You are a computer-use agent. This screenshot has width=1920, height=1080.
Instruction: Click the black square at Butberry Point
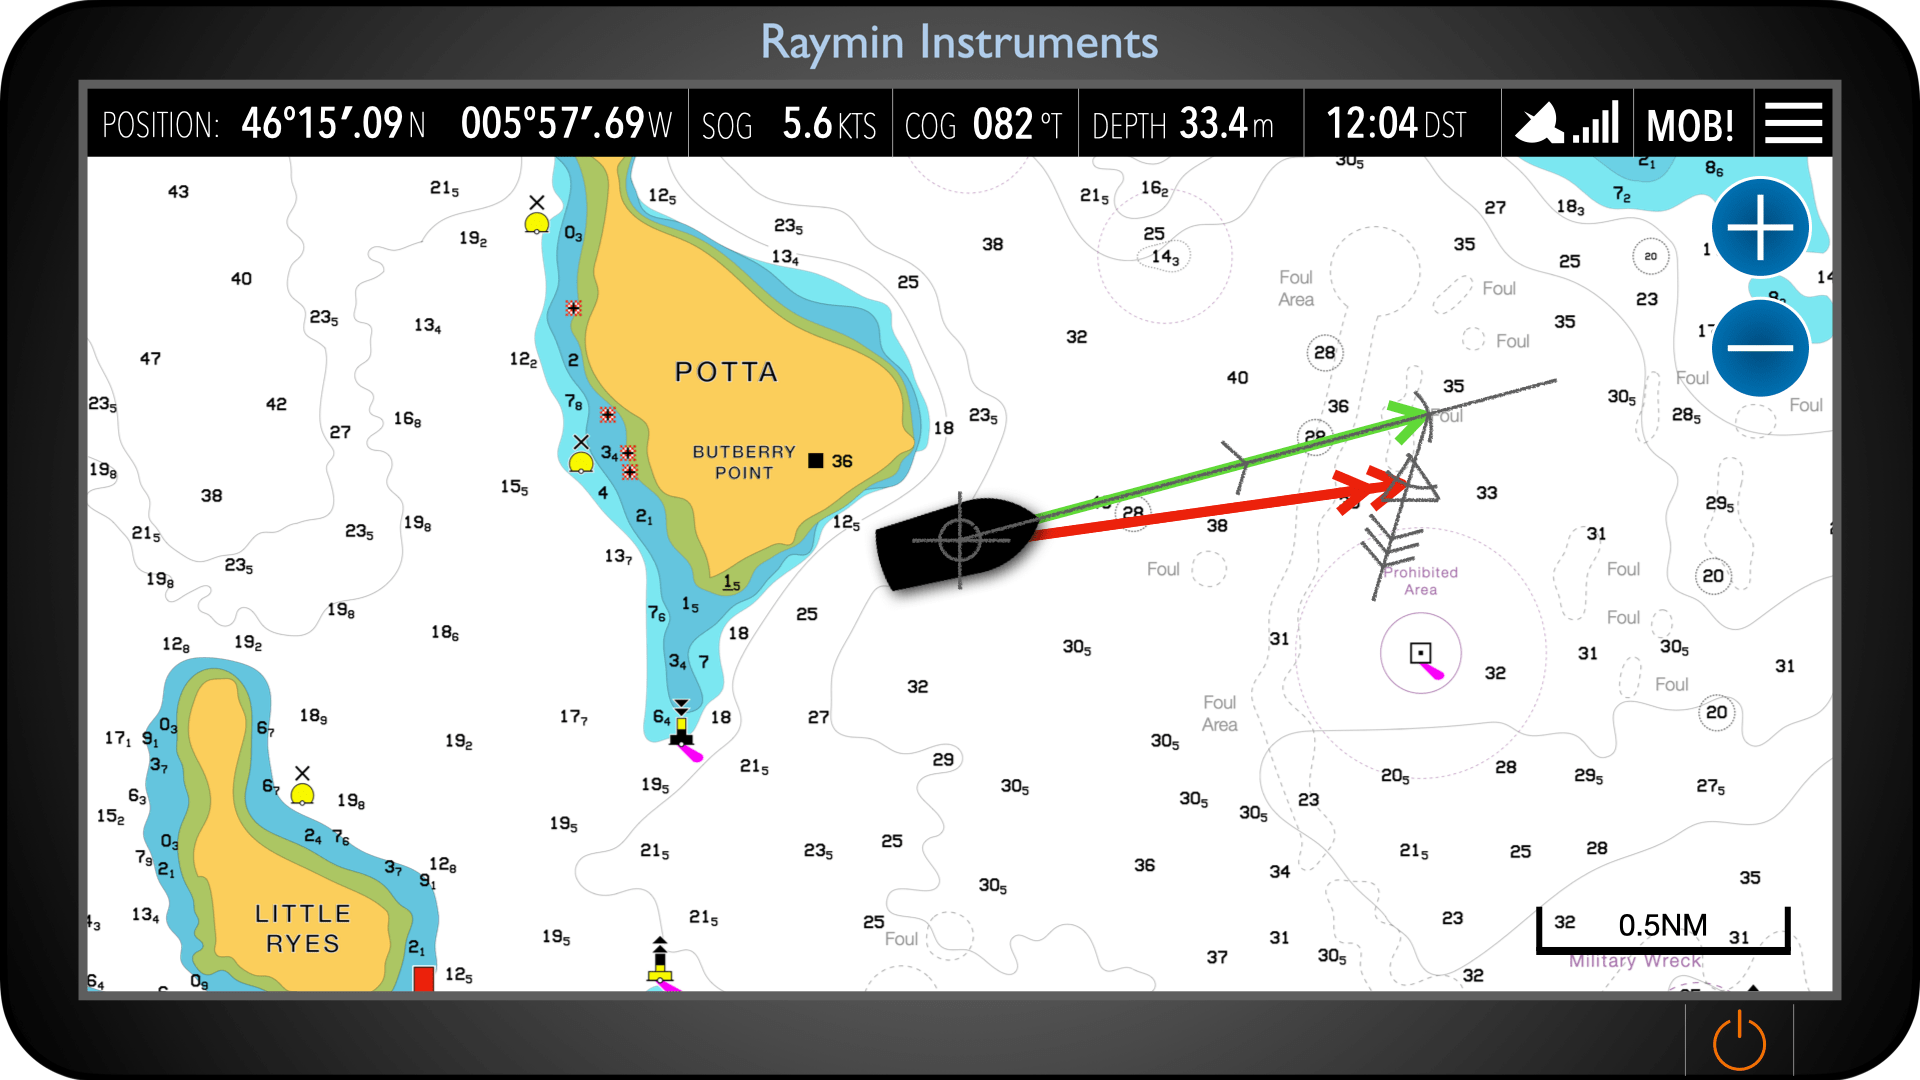tap(816, 461)
